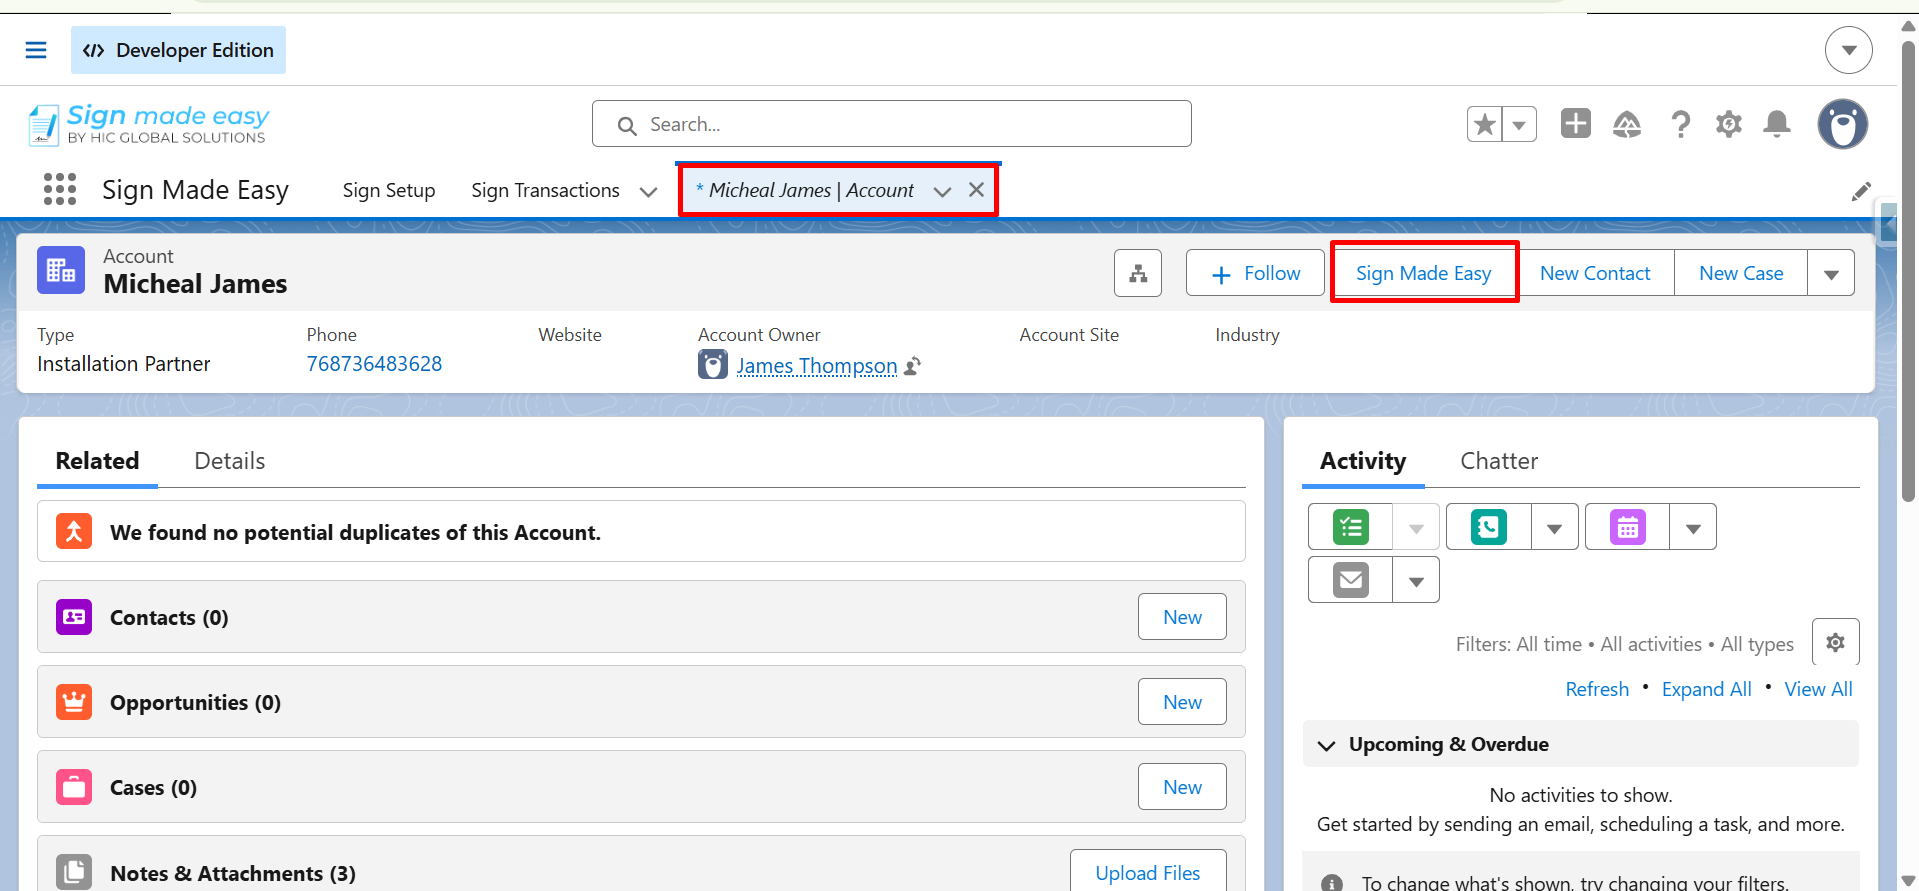This screenshot has height=891, width=1919.
Task: Click the Sign made easy logo
Action: tap(149, 125)
